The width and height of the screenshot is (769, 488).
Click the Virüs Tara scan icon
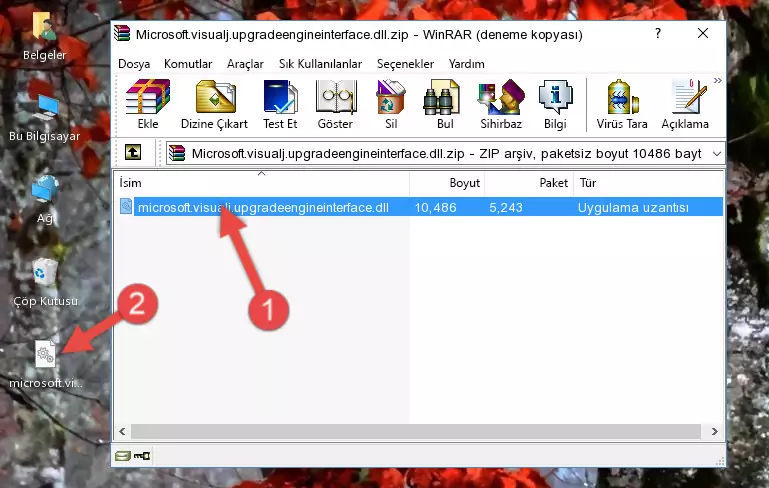(x=622, y=104)
